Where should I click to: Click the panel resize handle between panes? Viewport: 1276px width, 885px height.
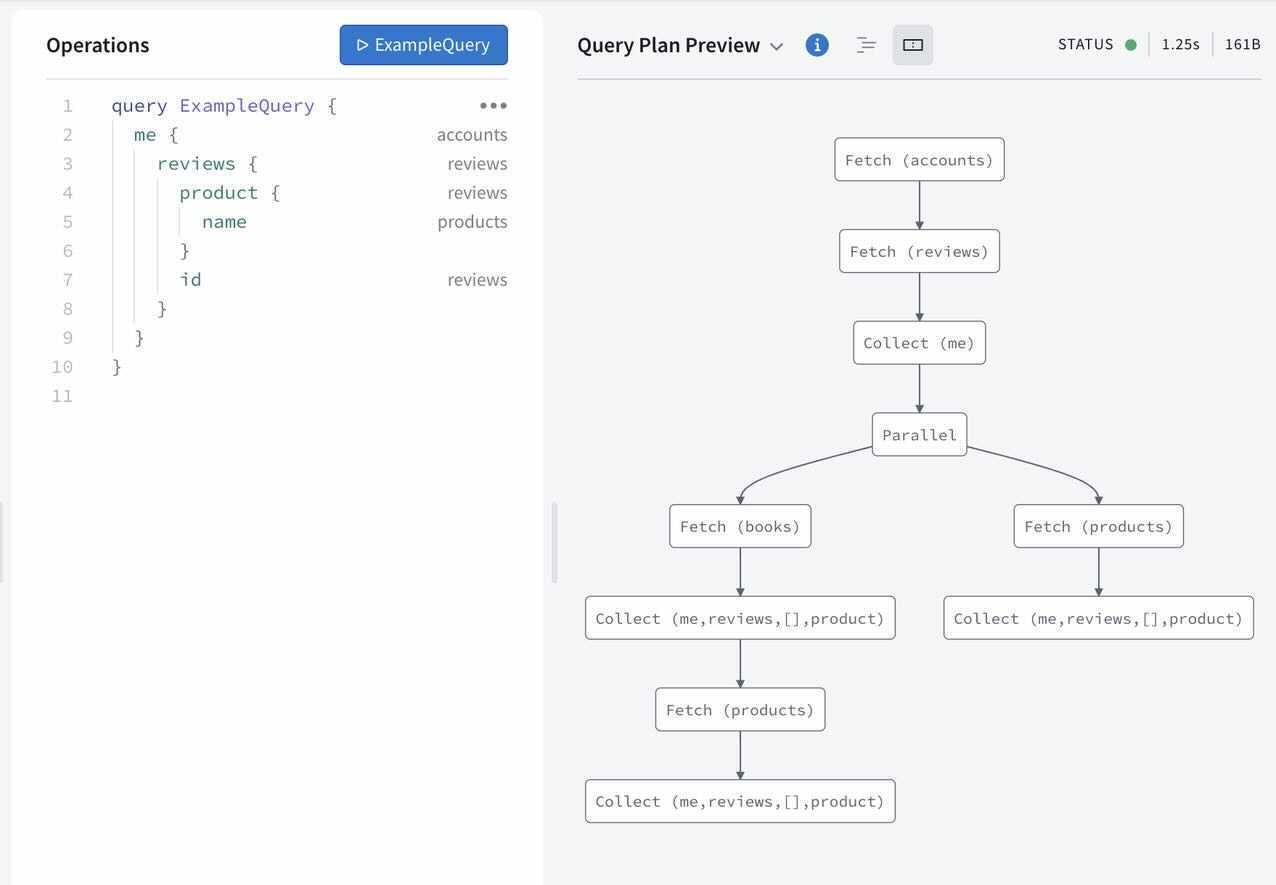(x=554, y=543)
